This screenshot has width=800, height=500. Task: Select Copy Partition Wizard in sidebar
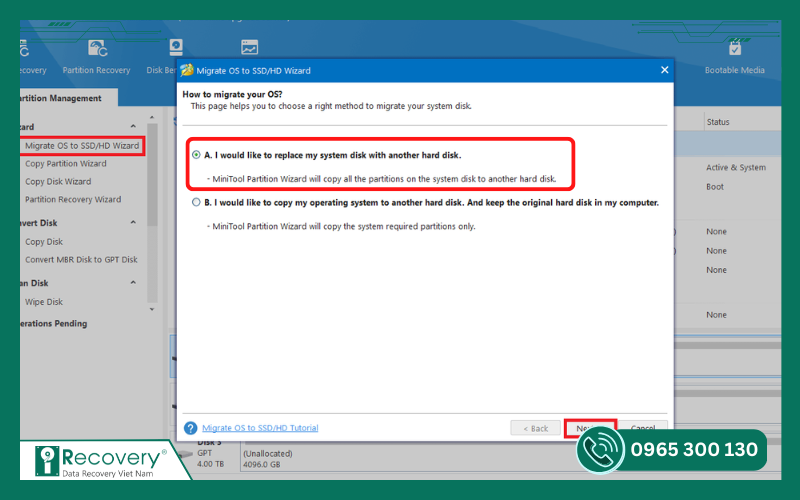pos(66,163)
